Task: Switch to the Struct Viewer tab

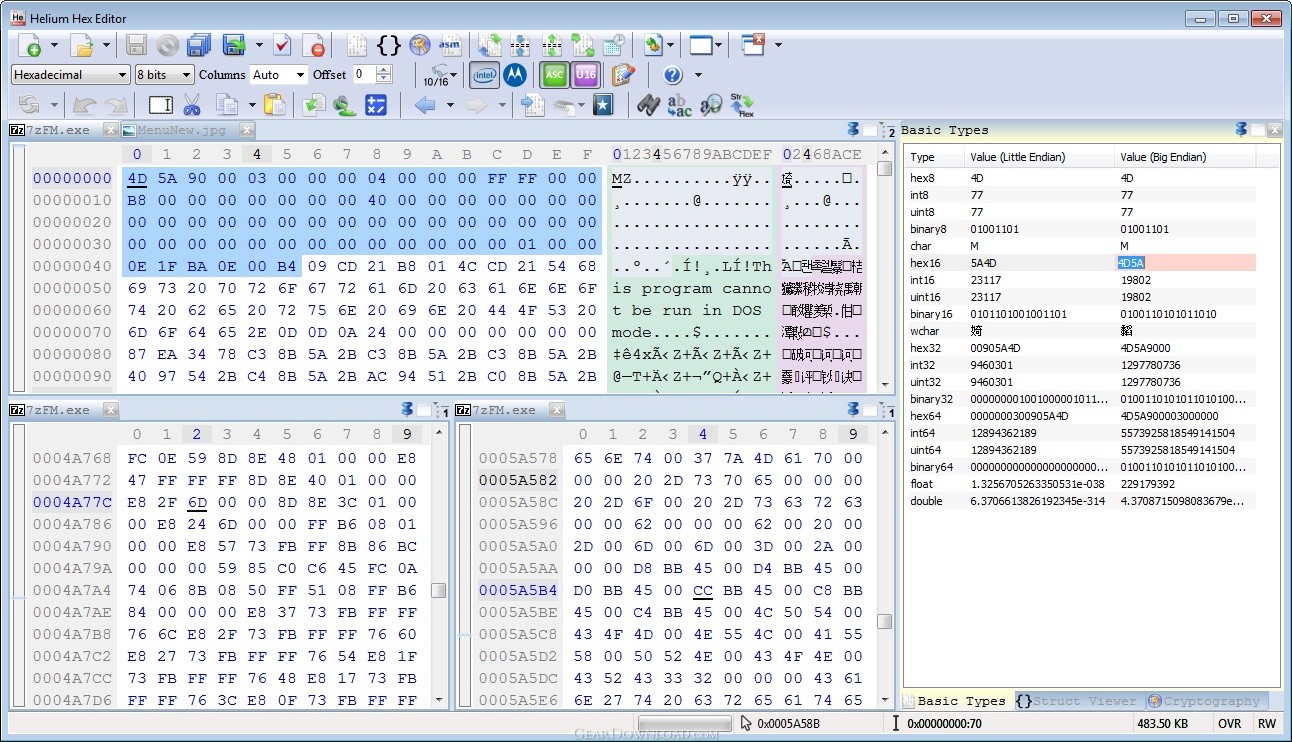Action: (1077, 701)
